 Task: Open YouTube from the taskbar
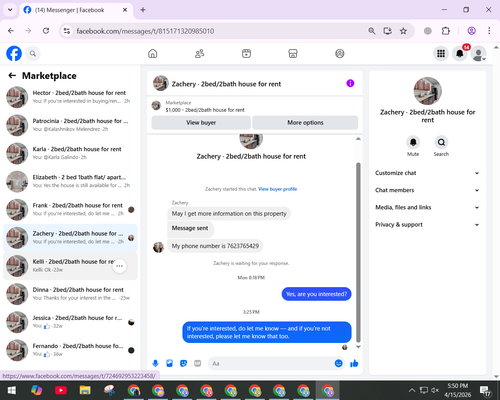(x=61, y=390)
